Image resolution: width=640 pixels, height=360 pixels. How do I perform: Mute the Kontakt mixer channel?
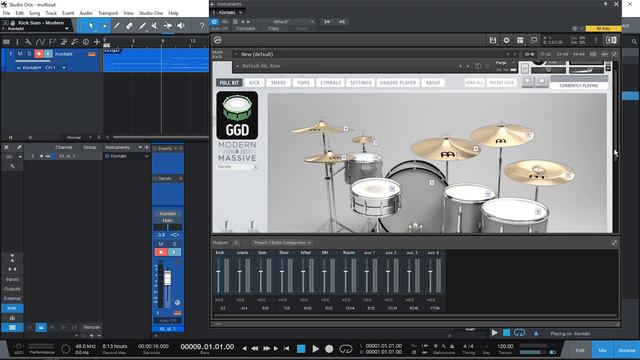point(161,244)
